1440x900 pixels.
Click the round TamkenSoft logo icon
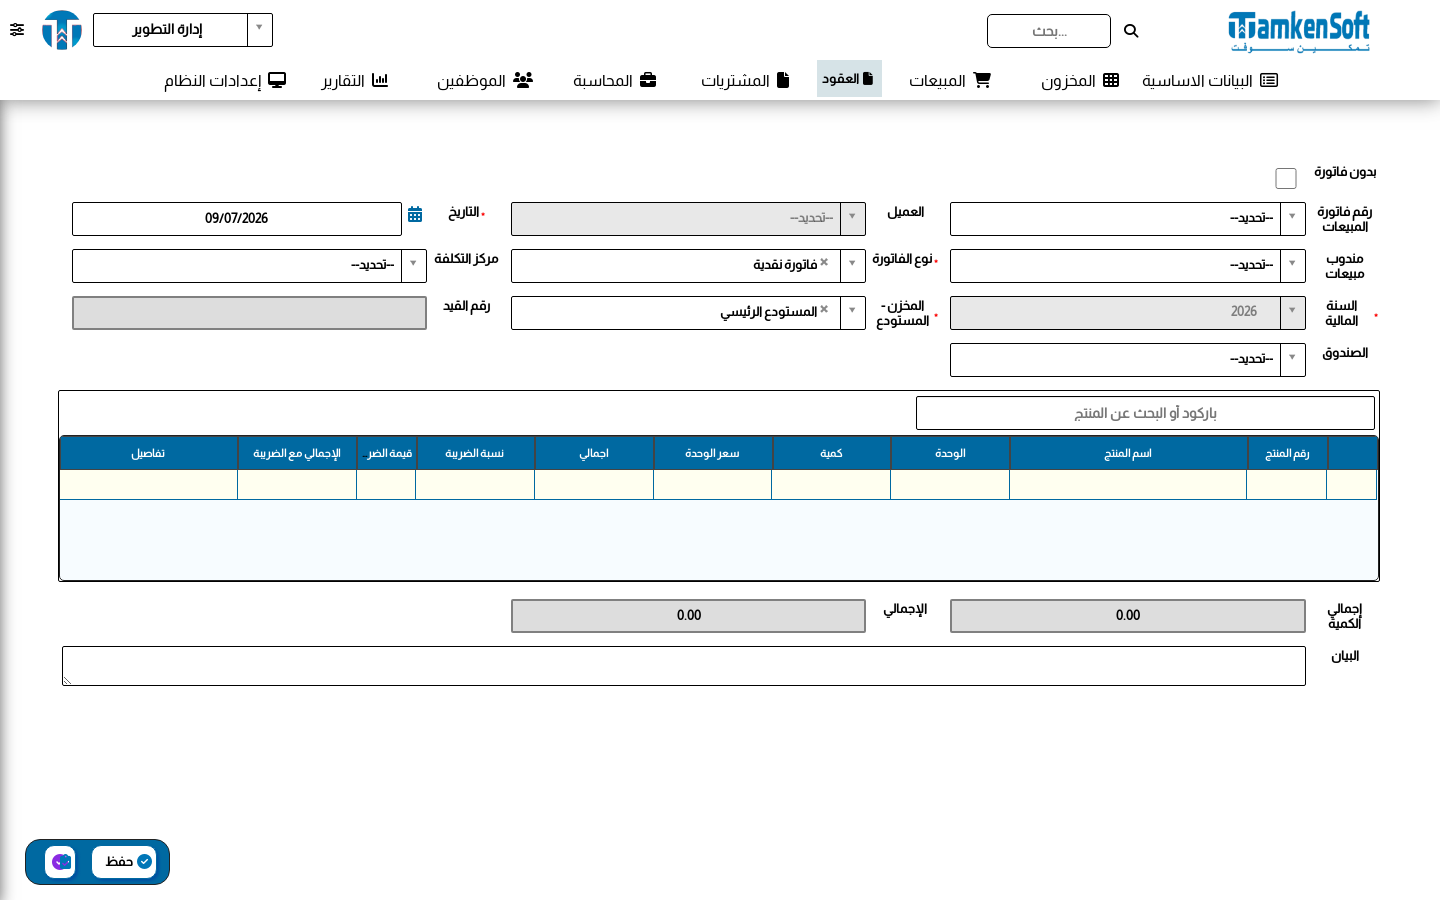tap(62, 30)
